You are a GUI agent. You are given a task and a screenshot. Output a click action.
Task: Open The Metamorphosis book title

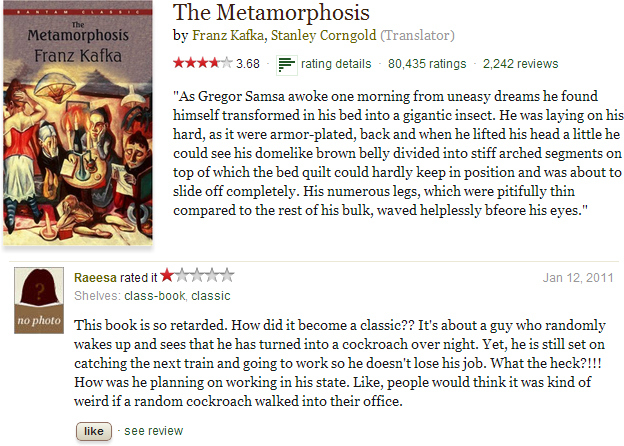[x=271, y=13]
